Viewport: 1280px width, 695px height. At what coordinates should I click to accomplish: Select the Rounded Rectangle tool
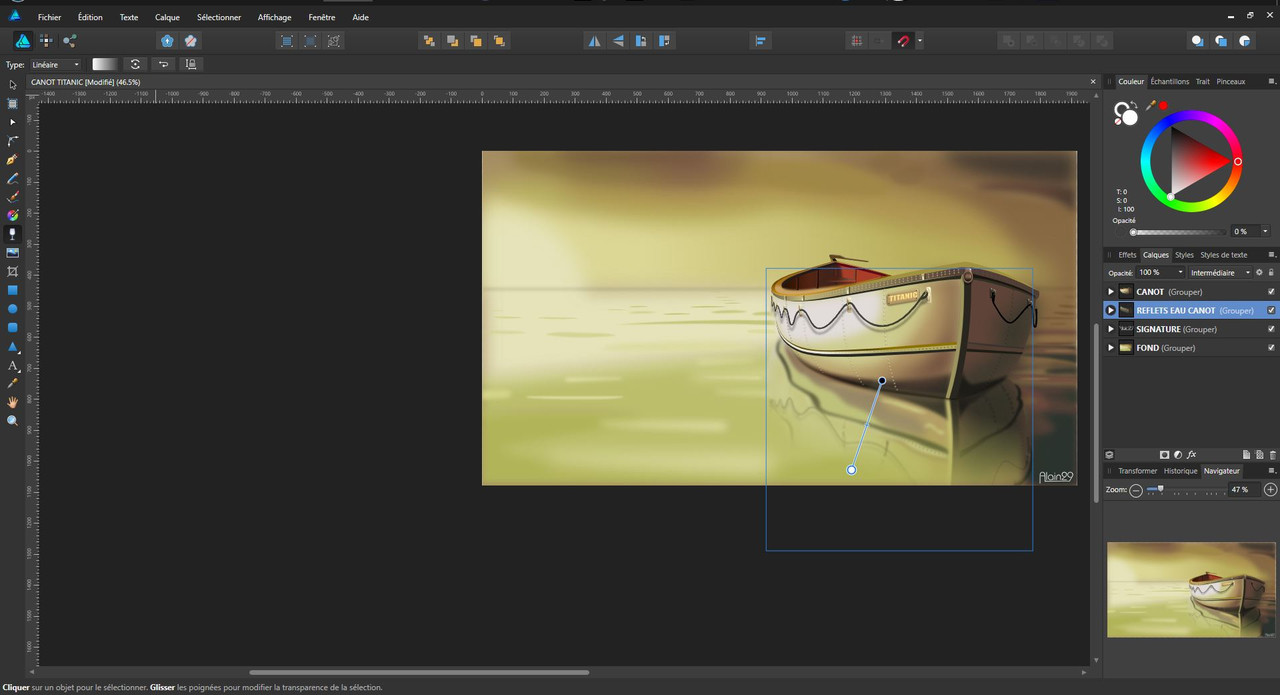tap(12, 327)
